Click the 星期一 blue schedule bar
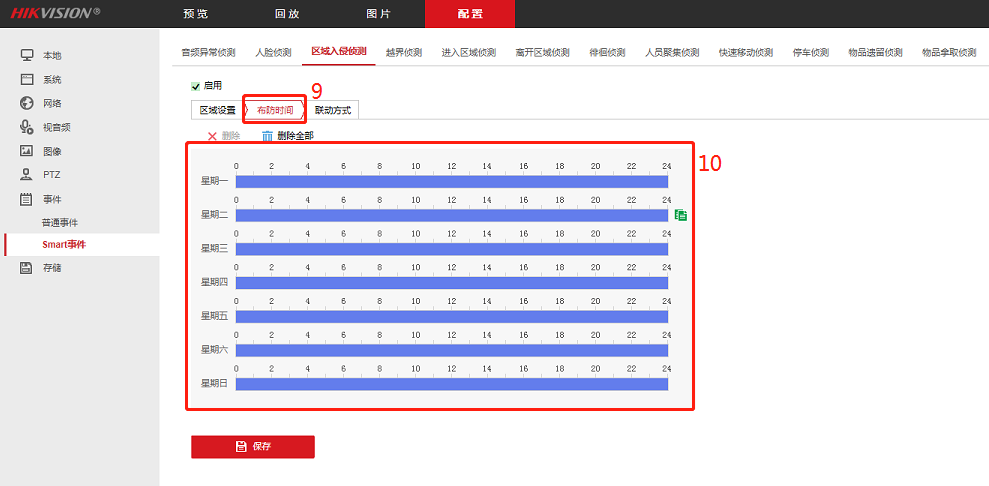The width and height of the screenshot is (989, 486). (451, 181)
